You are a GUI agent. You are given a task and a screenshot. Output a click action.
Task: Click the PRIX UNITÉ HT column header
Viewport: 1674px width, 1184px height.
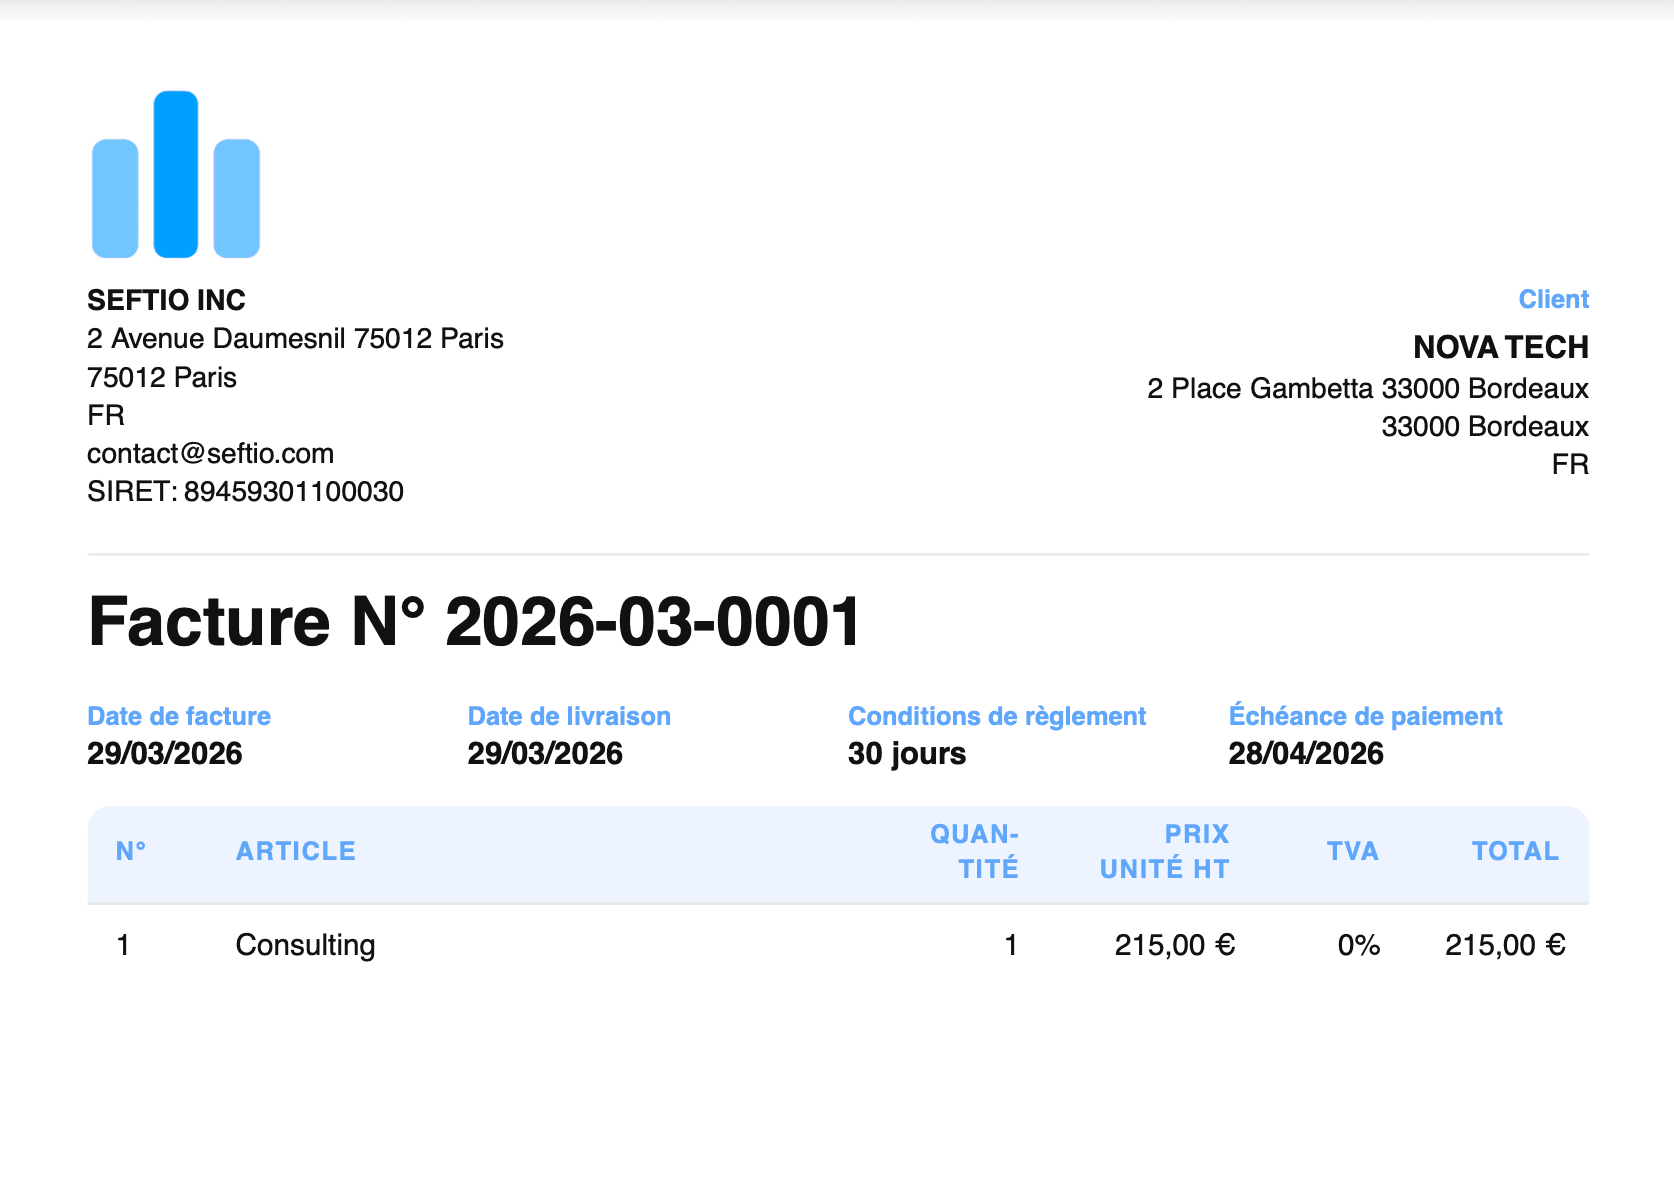pyautogui.click(x=1165, y=851)
